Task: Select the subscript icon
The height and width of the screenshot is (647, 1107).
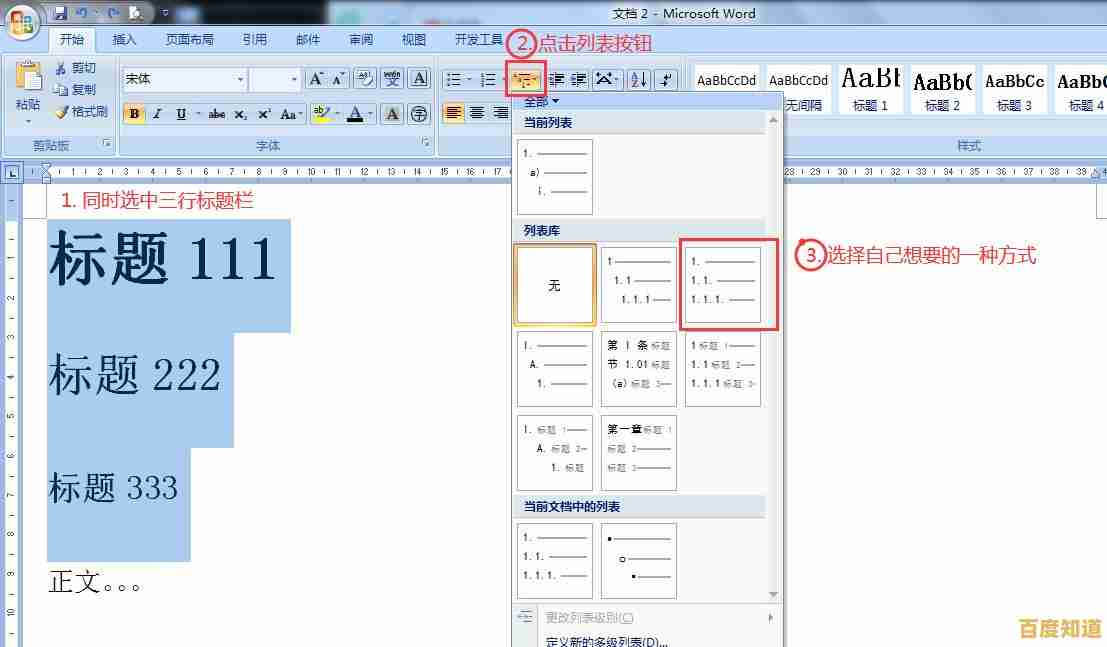Action: pos(240,113)
